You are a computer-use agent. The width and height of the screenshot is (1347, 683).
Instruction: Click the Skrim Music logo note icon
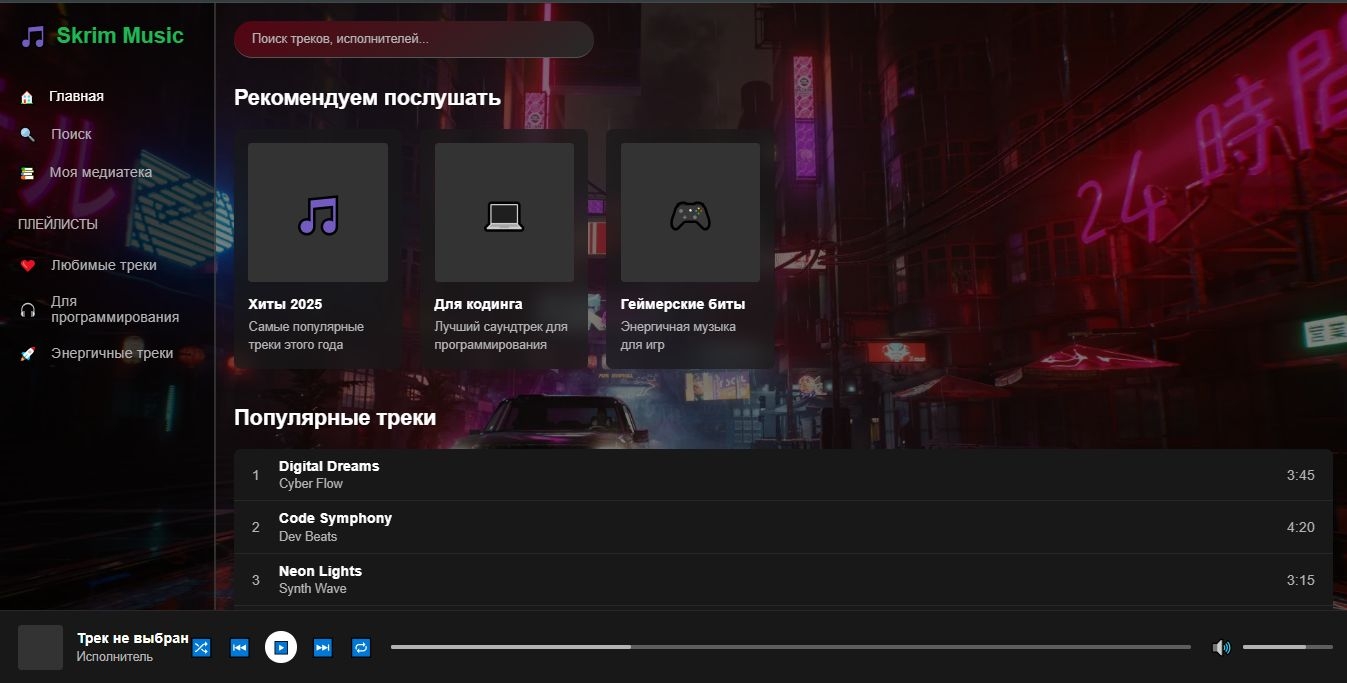[x=33, y=37]
